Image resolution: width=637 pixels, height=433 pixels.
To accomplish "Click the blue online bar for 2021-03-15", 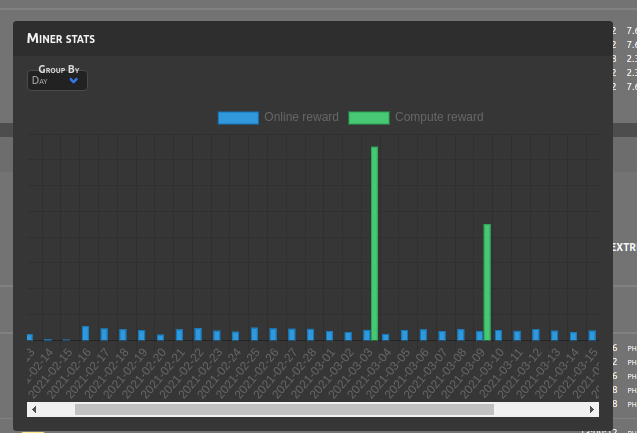I will tap(592, 335).
